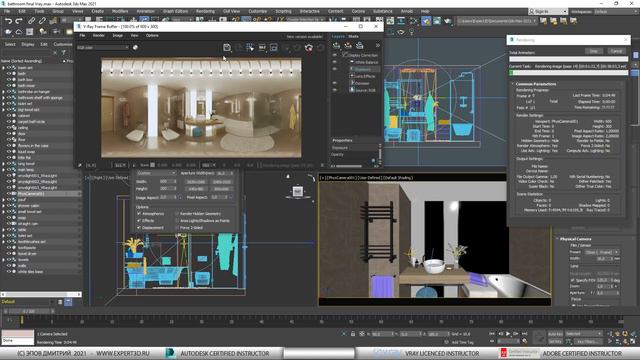Hide the Display Correction layer in Frame Buffer
Image resolution: width=640 pixels, height=360 pixels.
(x=335, y=55)
